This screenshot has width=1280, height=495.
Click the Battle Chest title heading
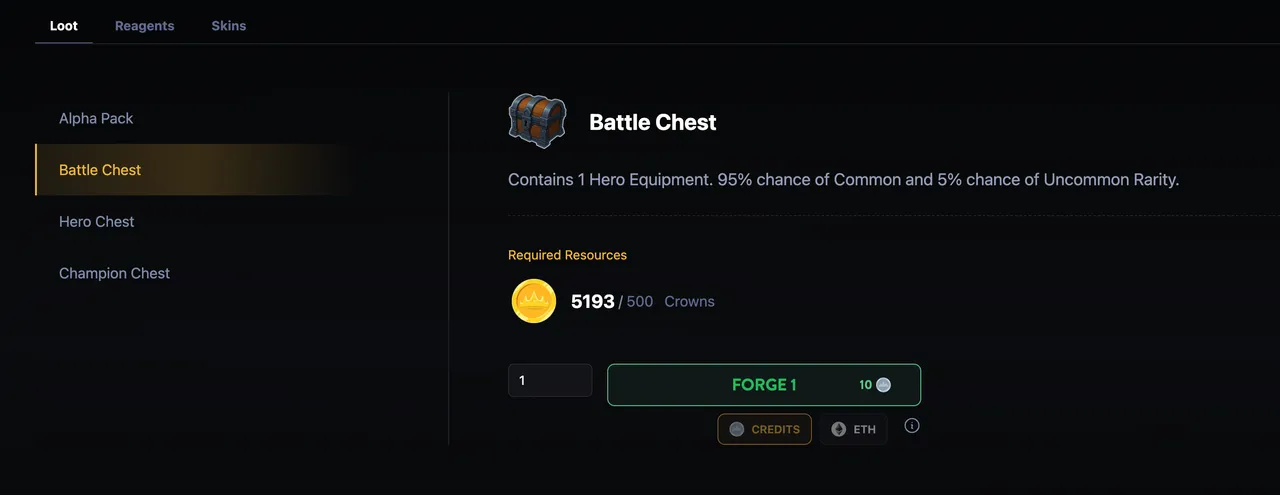653,122
